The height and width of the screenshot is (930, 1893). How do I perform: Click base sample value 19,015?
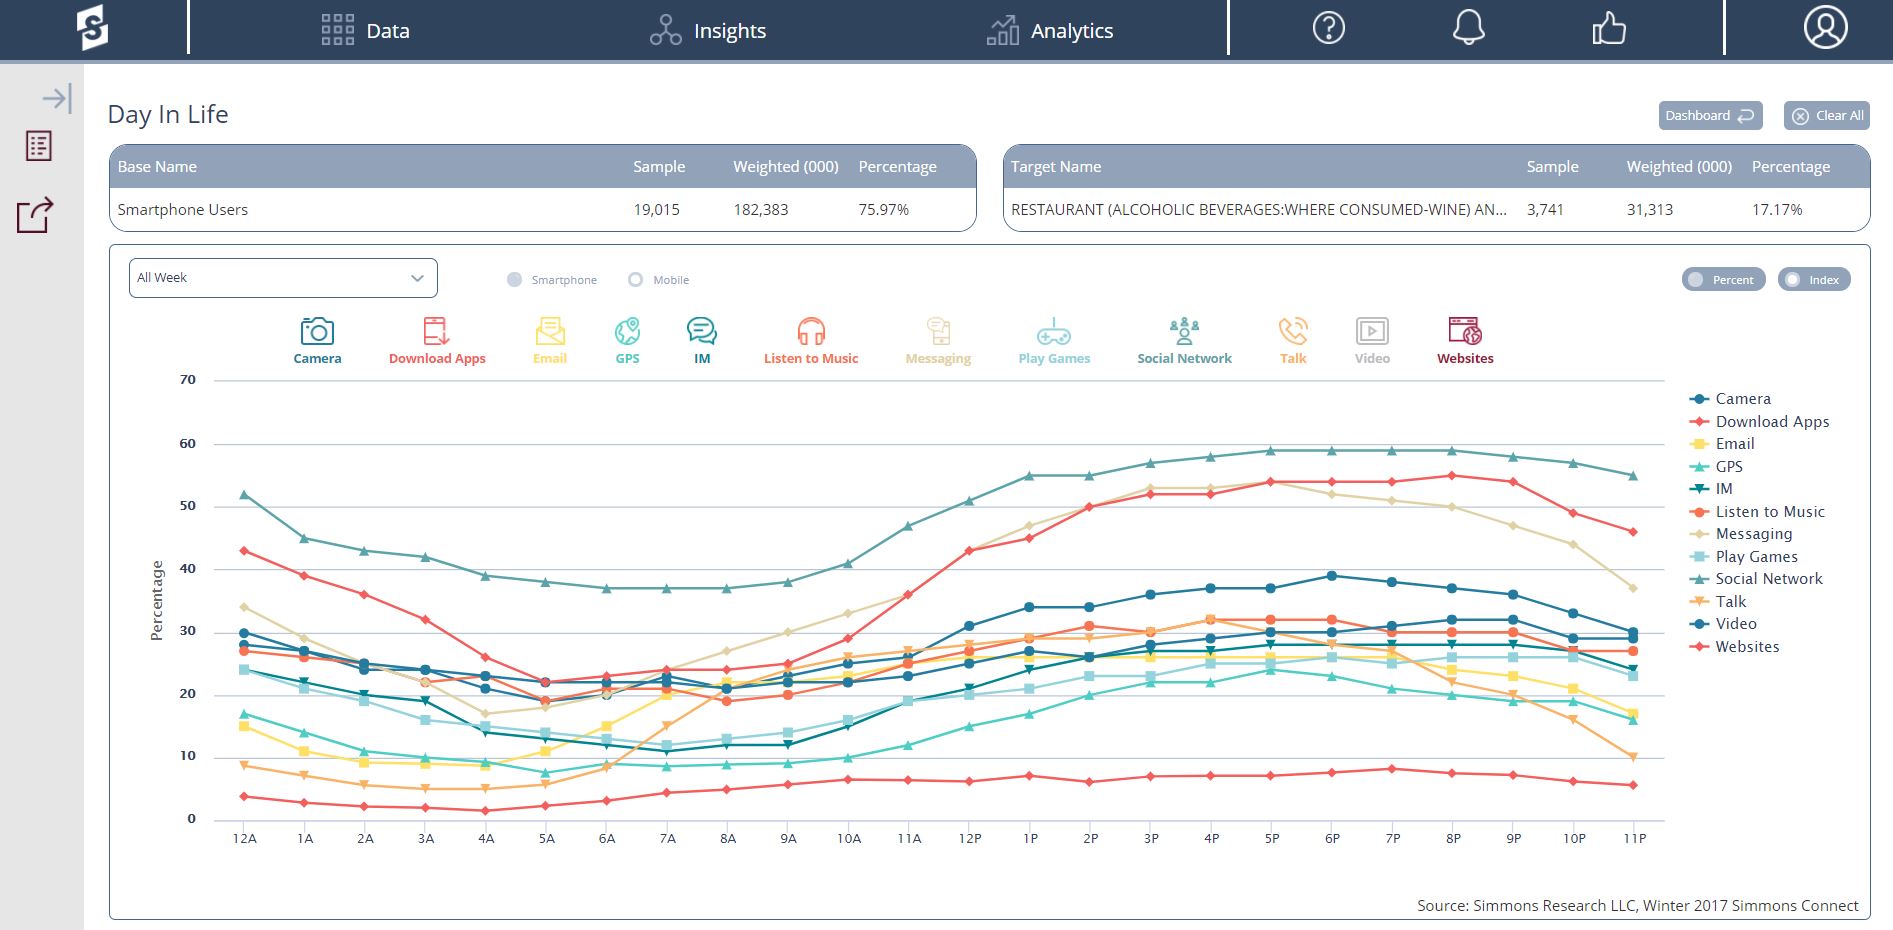(656, 210)
